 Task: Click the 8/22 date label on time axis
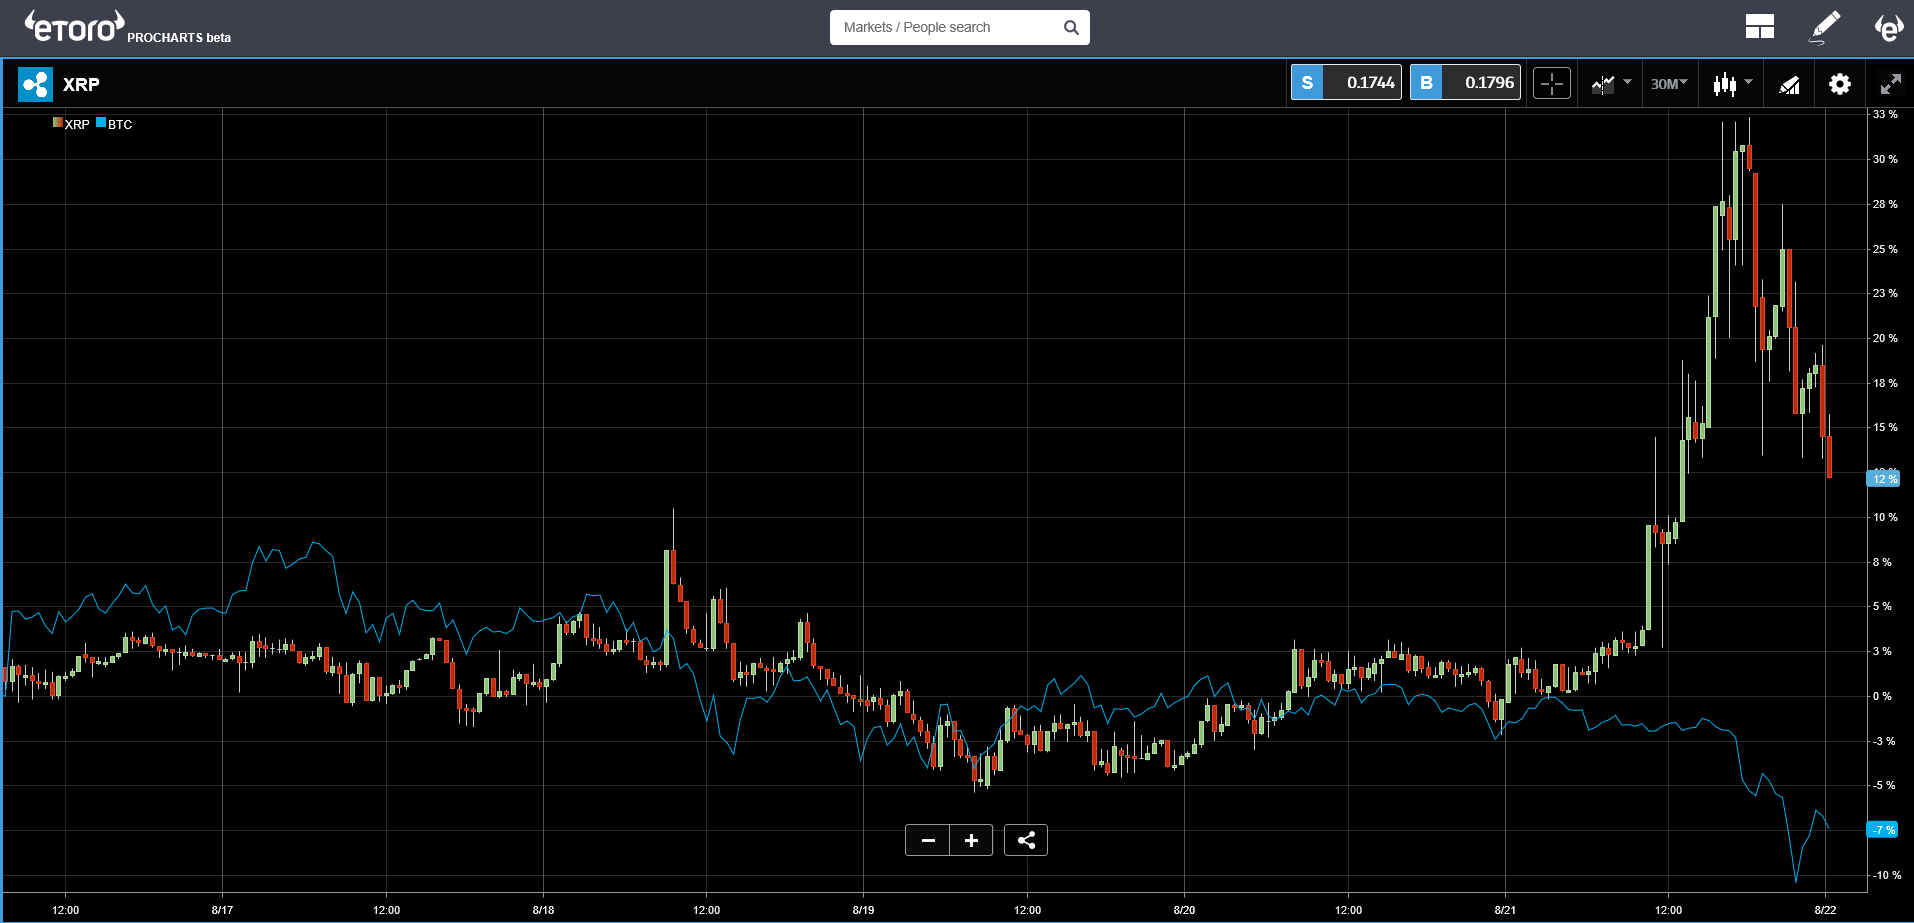tap(1825, 910)
